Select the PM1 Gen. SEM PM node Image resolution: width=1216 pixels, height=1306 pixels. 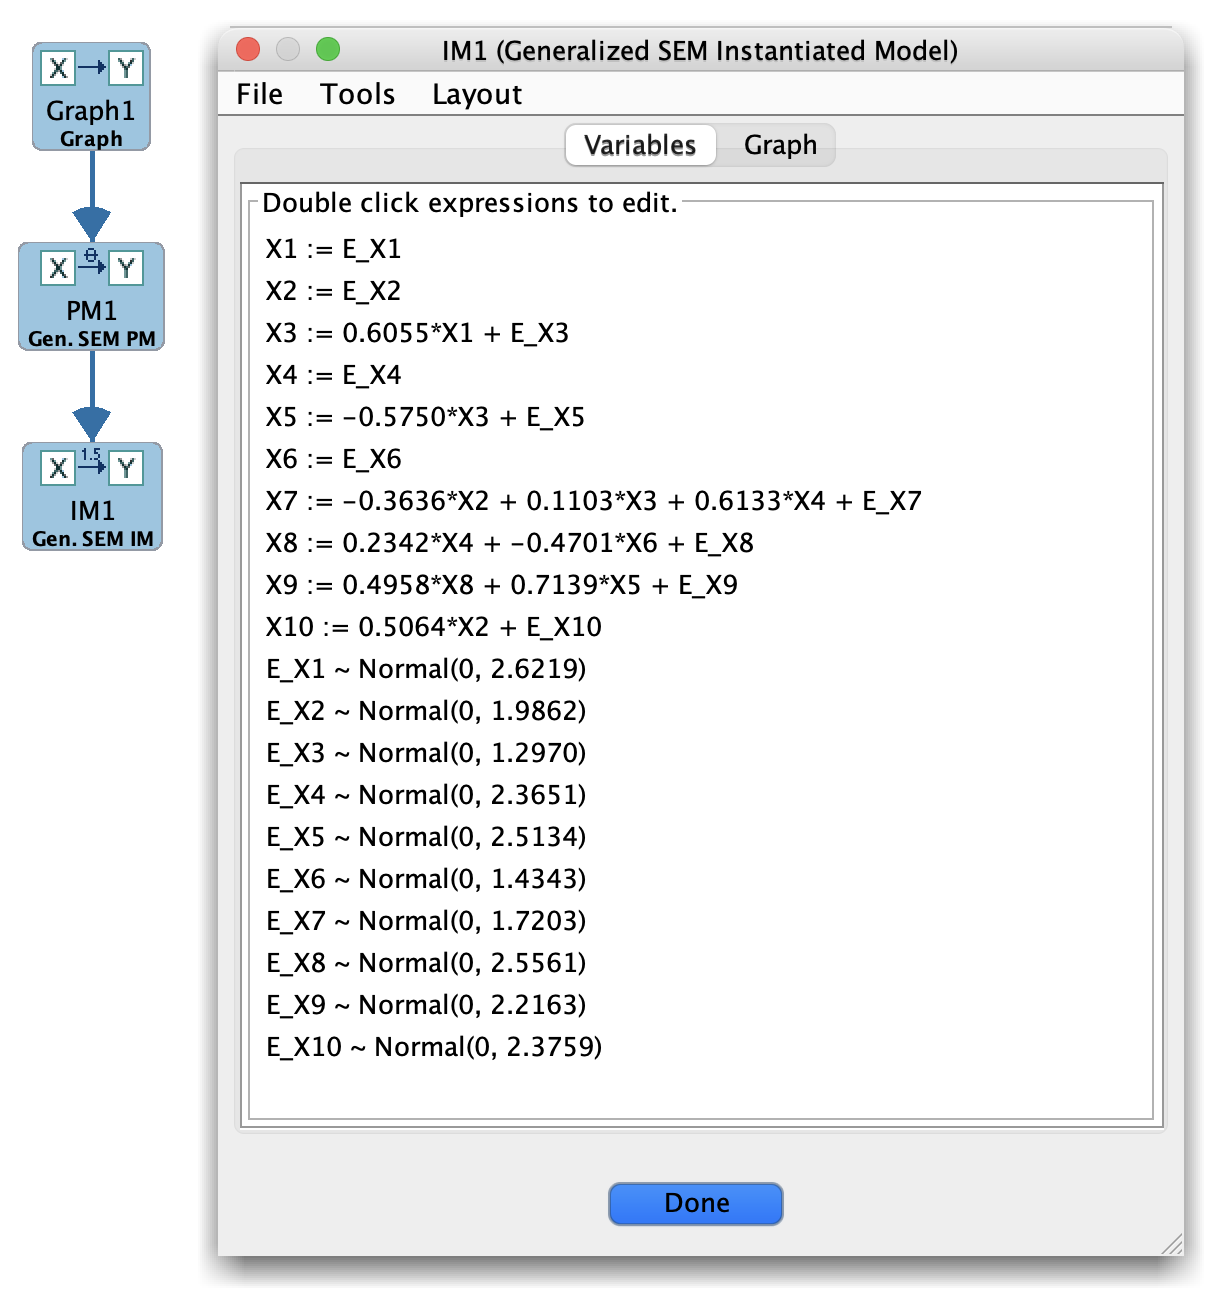[91, 297]
